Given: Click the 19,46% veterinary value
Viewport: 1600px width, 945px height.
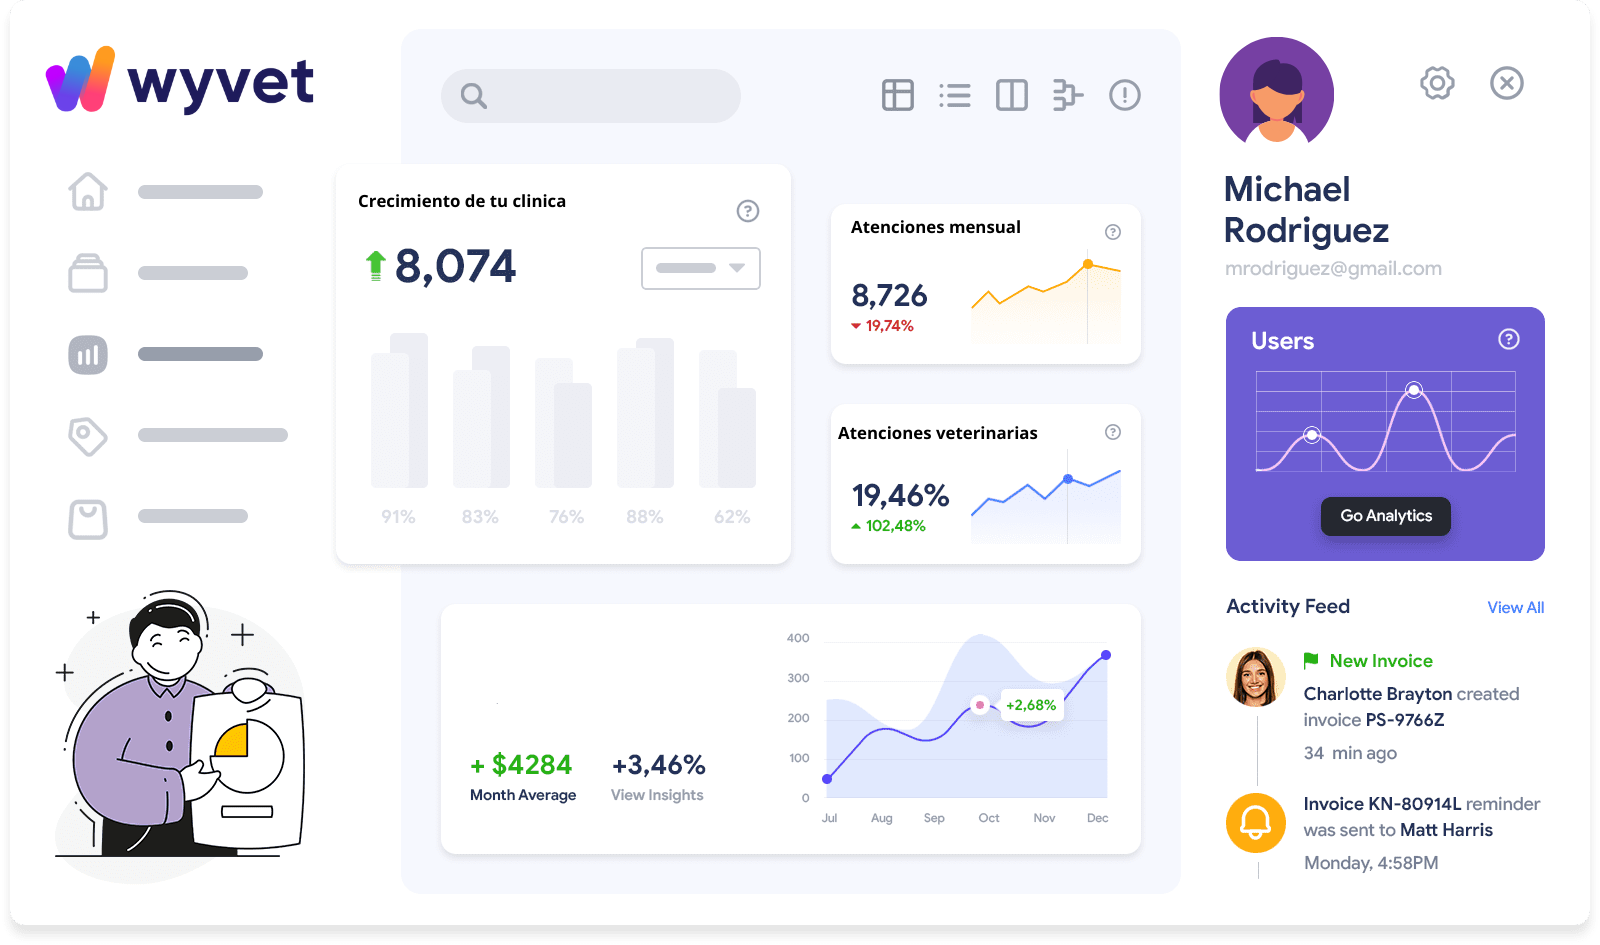Looking at the screenshot, I should click(x=900, y=495).
